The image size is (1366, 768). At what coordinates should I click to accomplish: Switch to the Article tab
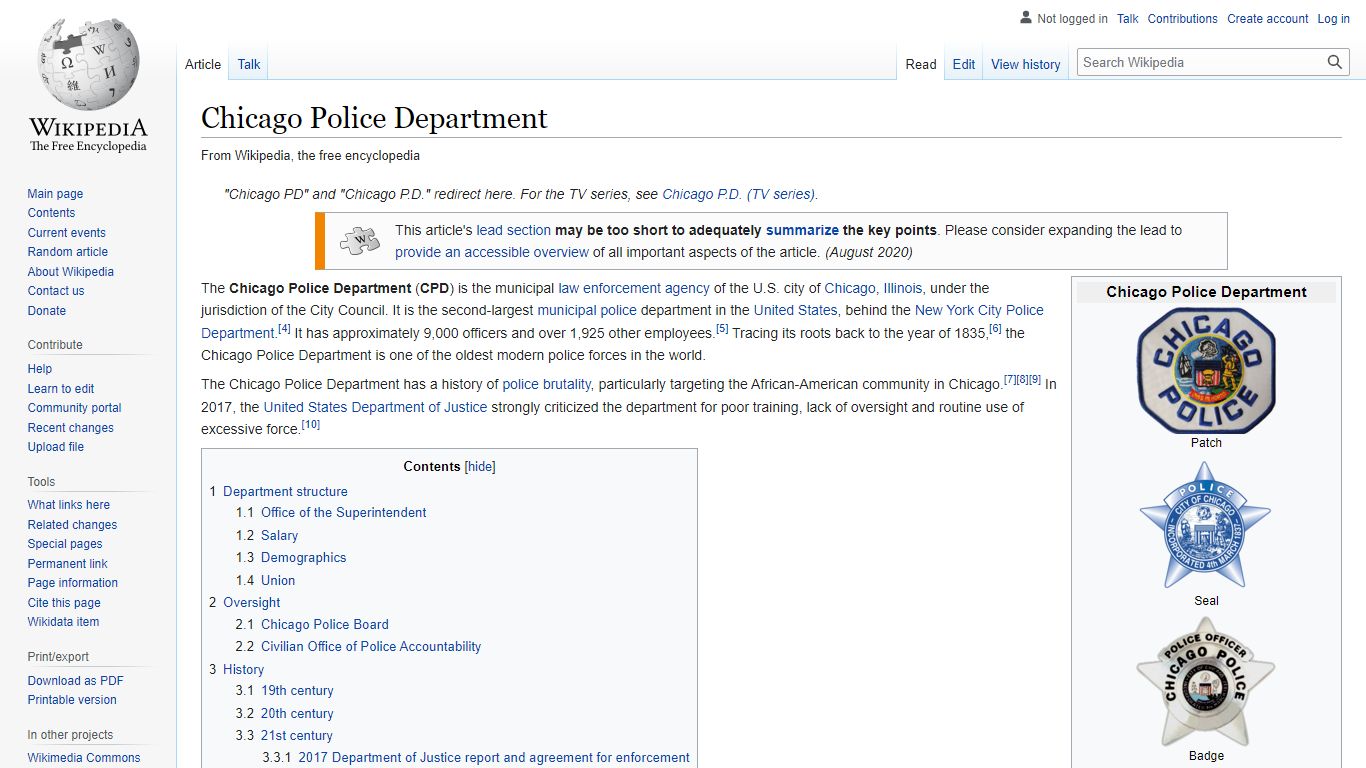click(203, 64)
